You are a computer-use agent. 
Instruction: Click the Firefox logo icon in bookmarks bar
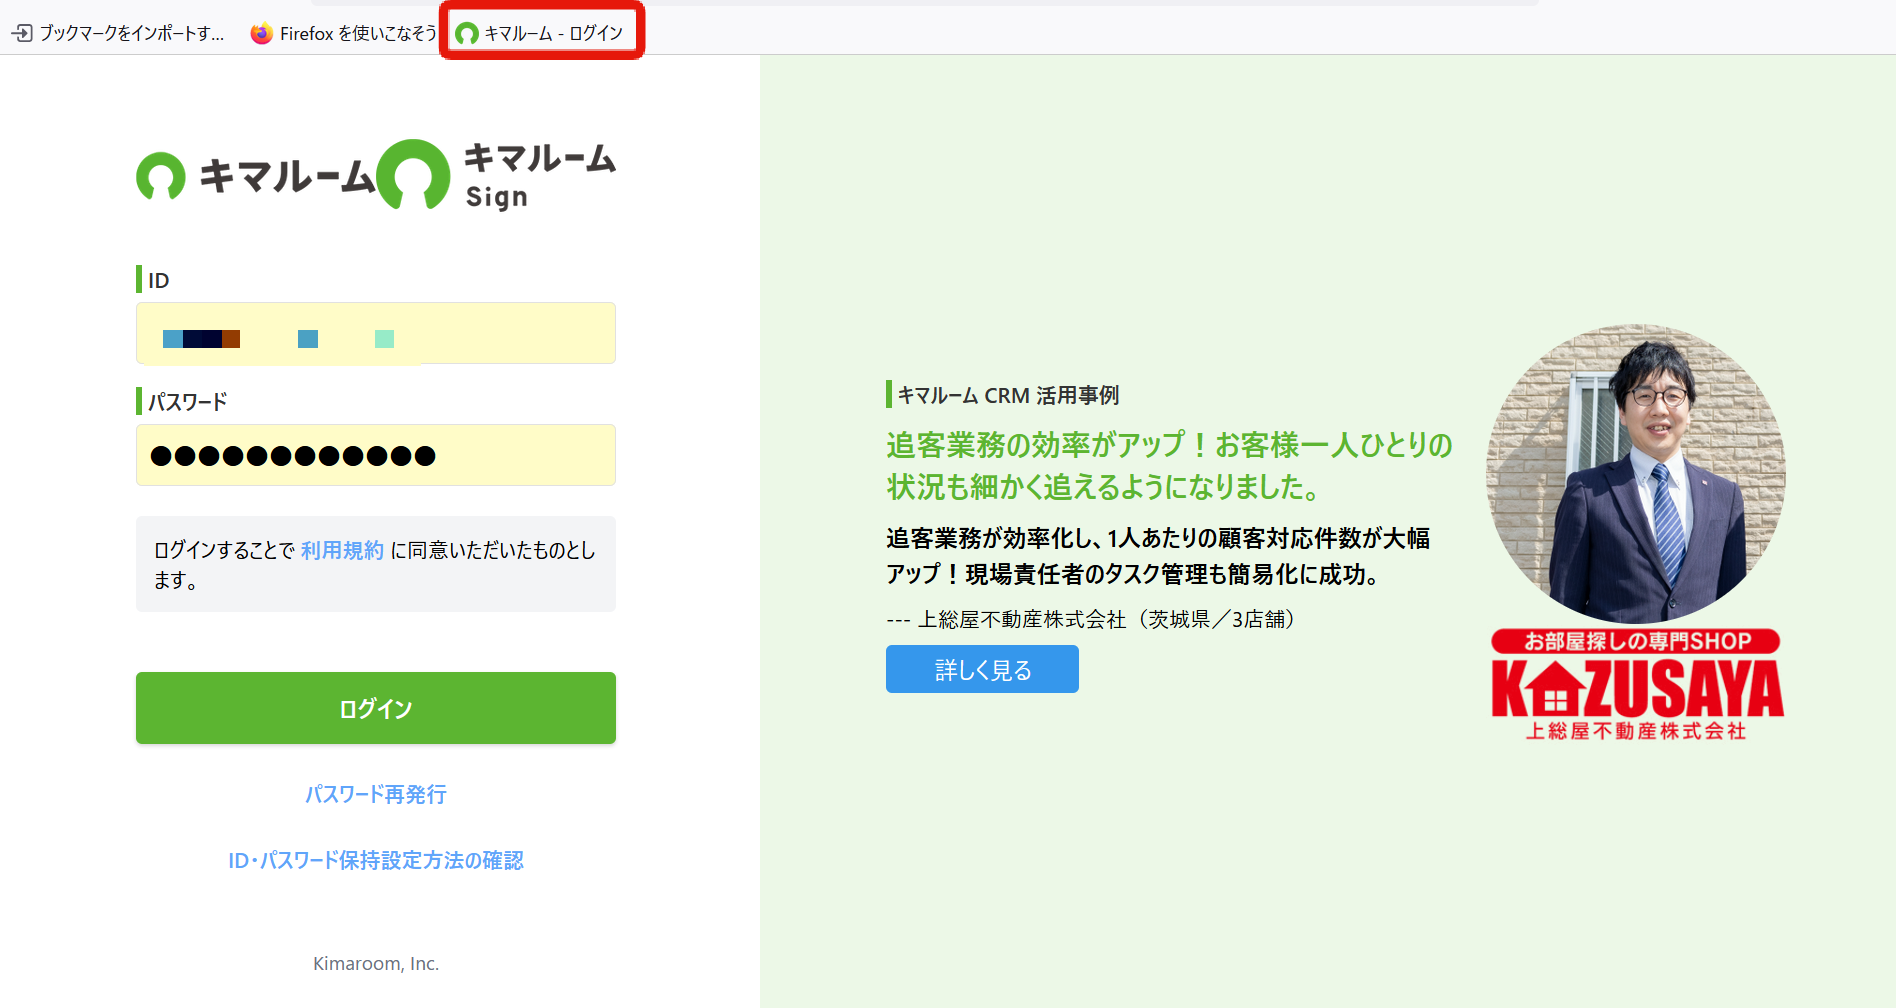click(262, 33)
